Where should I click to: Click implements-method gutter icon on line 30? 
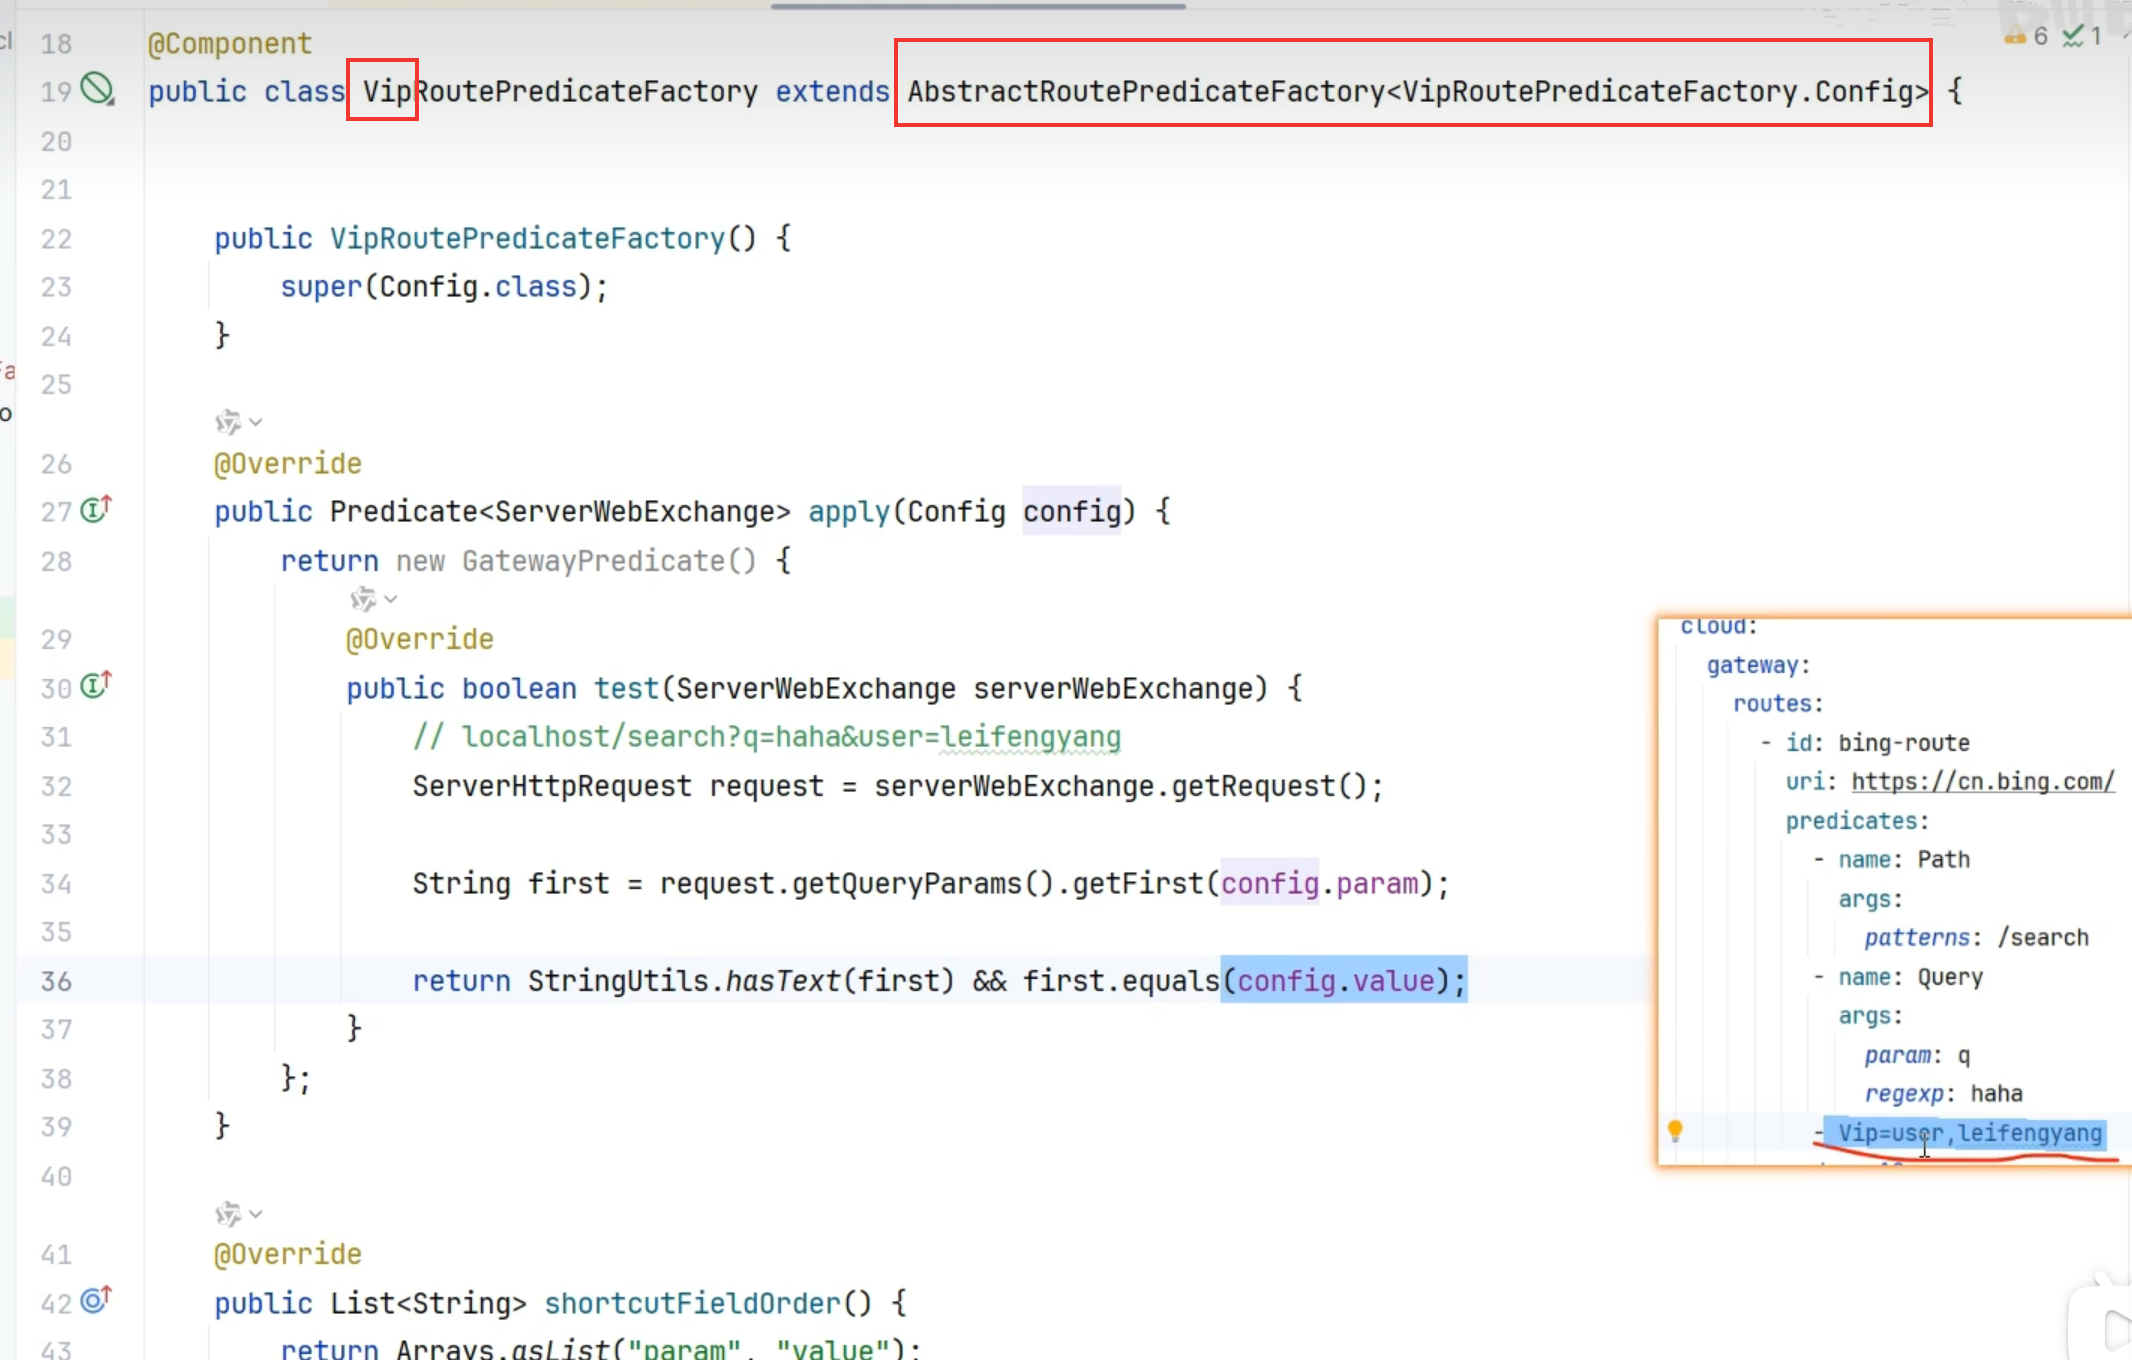tap(95, 686)
